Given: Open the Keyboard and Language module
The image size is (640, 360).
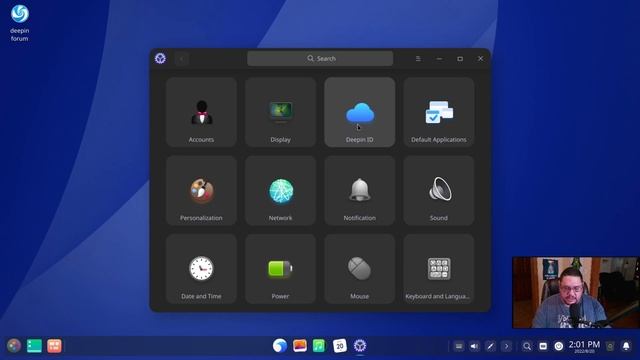Looking at the screenshot, I should [x=439, y=269].
